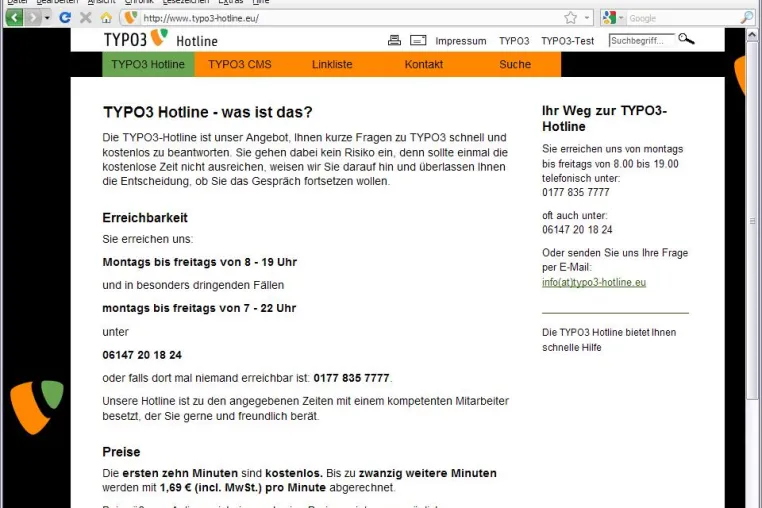Open the history dropdown next to Forward

(47, 18)
